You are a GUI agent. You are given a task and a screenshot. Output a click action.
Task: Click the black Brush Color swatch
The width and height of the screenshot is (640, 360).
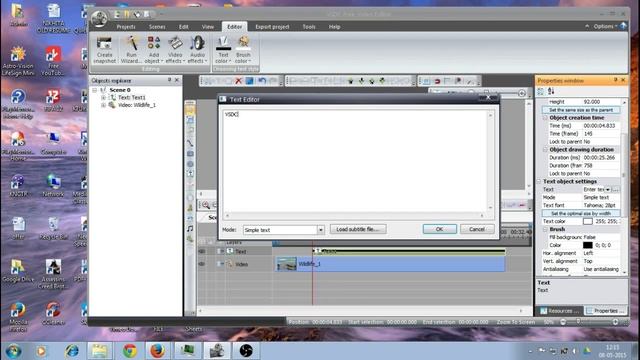point(587,245)
